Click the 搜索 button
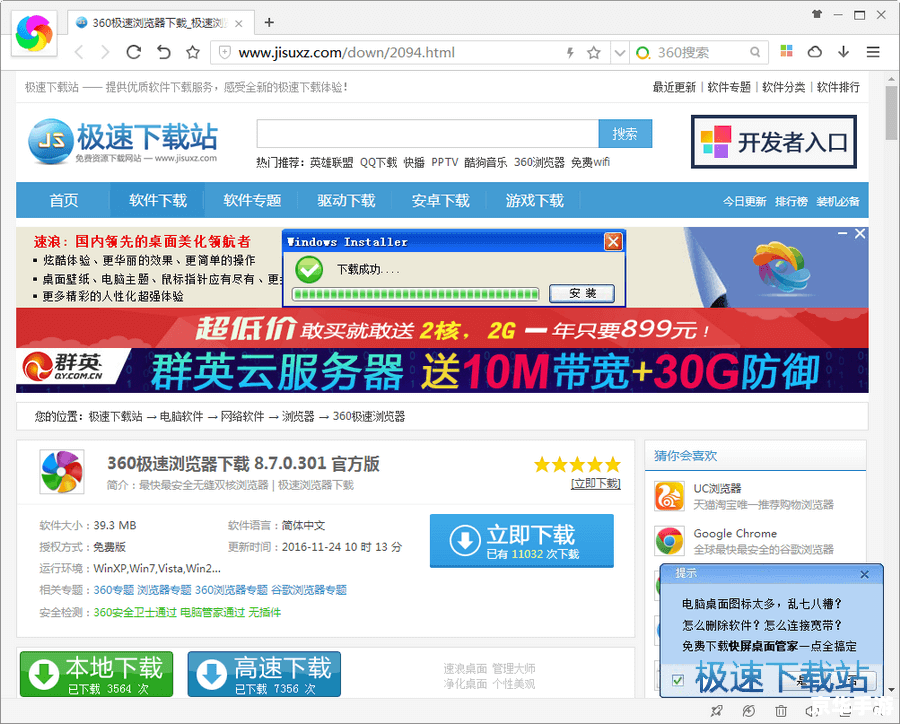The width and height of the screenshot is (900, 724). [625, 134]
